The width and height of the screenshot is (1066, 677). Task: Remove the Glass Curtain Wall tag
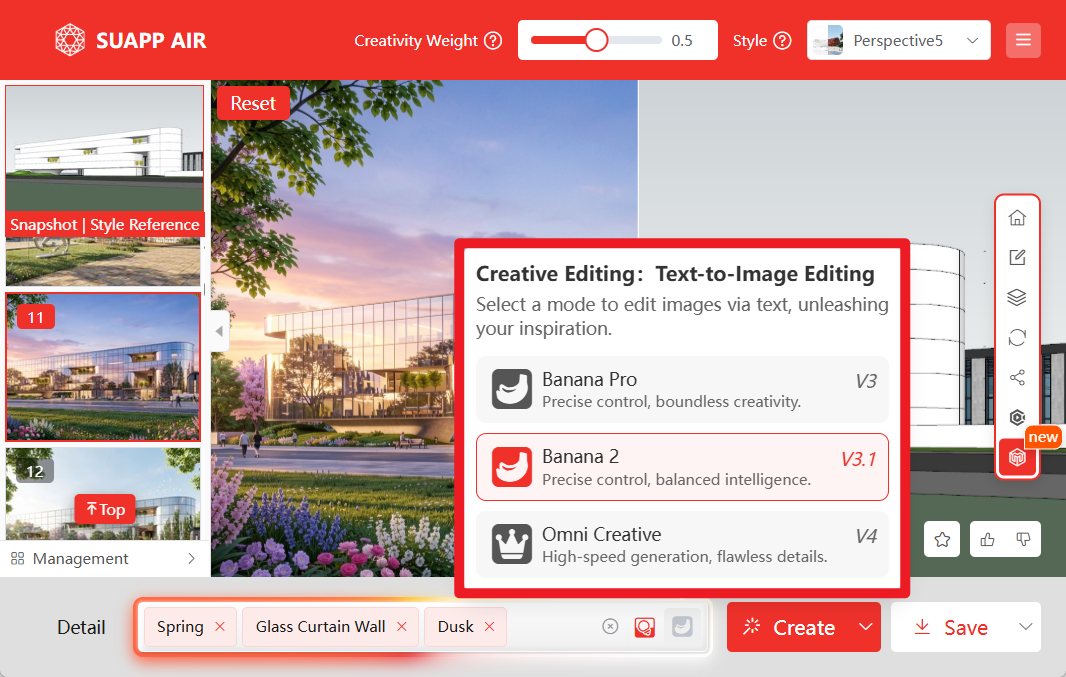402,627
